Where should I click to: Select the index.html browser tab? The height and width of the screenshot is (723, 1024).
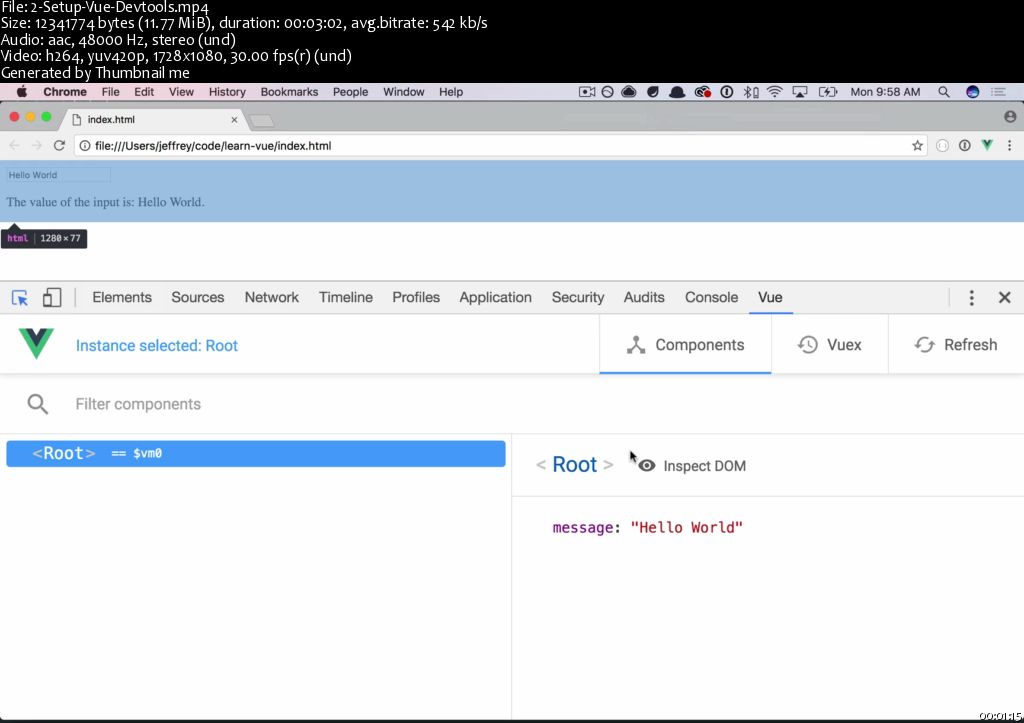coord(153,120)
